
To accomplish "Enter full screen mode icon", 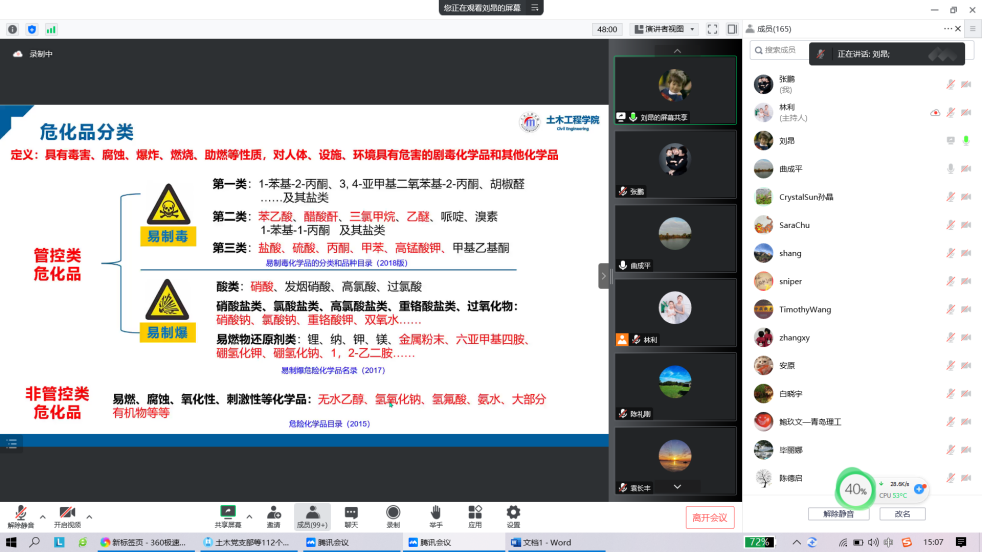I will (713, 29).
